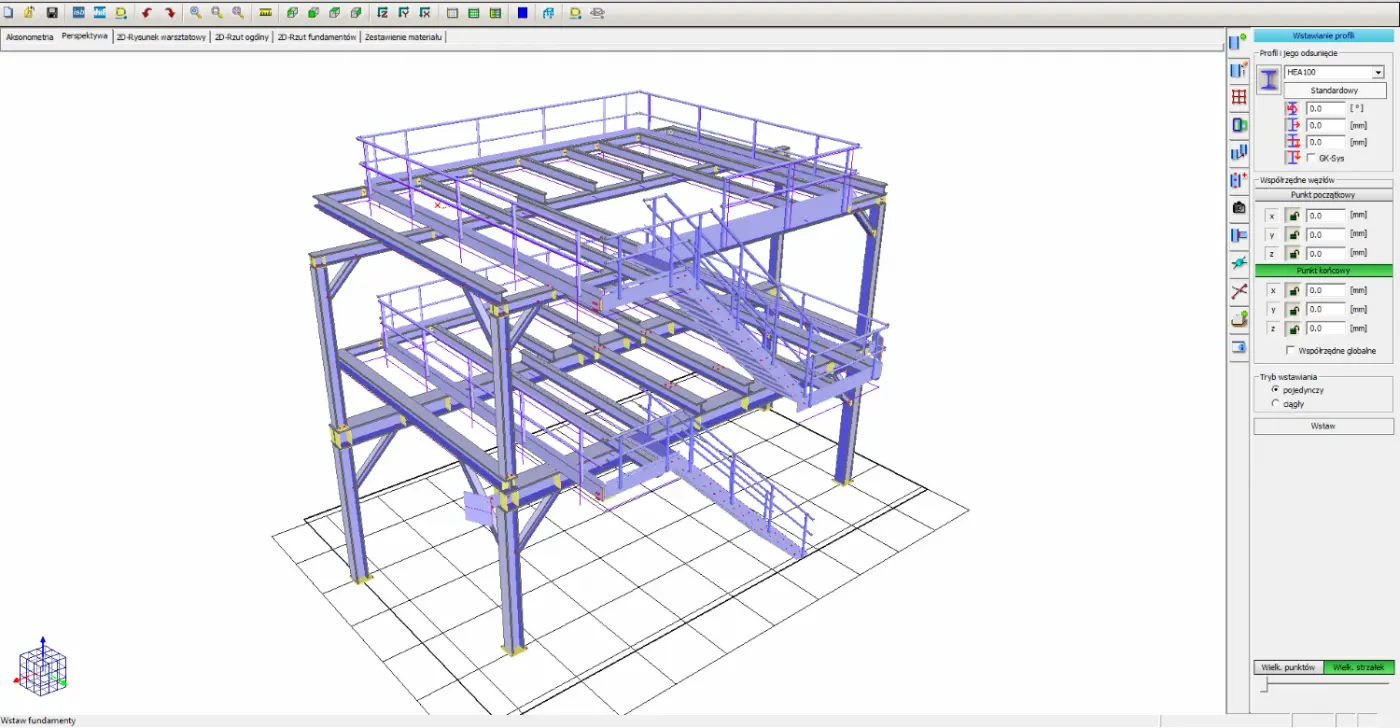Viewport: 1400px width, 728px height.
Task: Switch to the Aksonometria tab
Action: click(x=30, y=37)
